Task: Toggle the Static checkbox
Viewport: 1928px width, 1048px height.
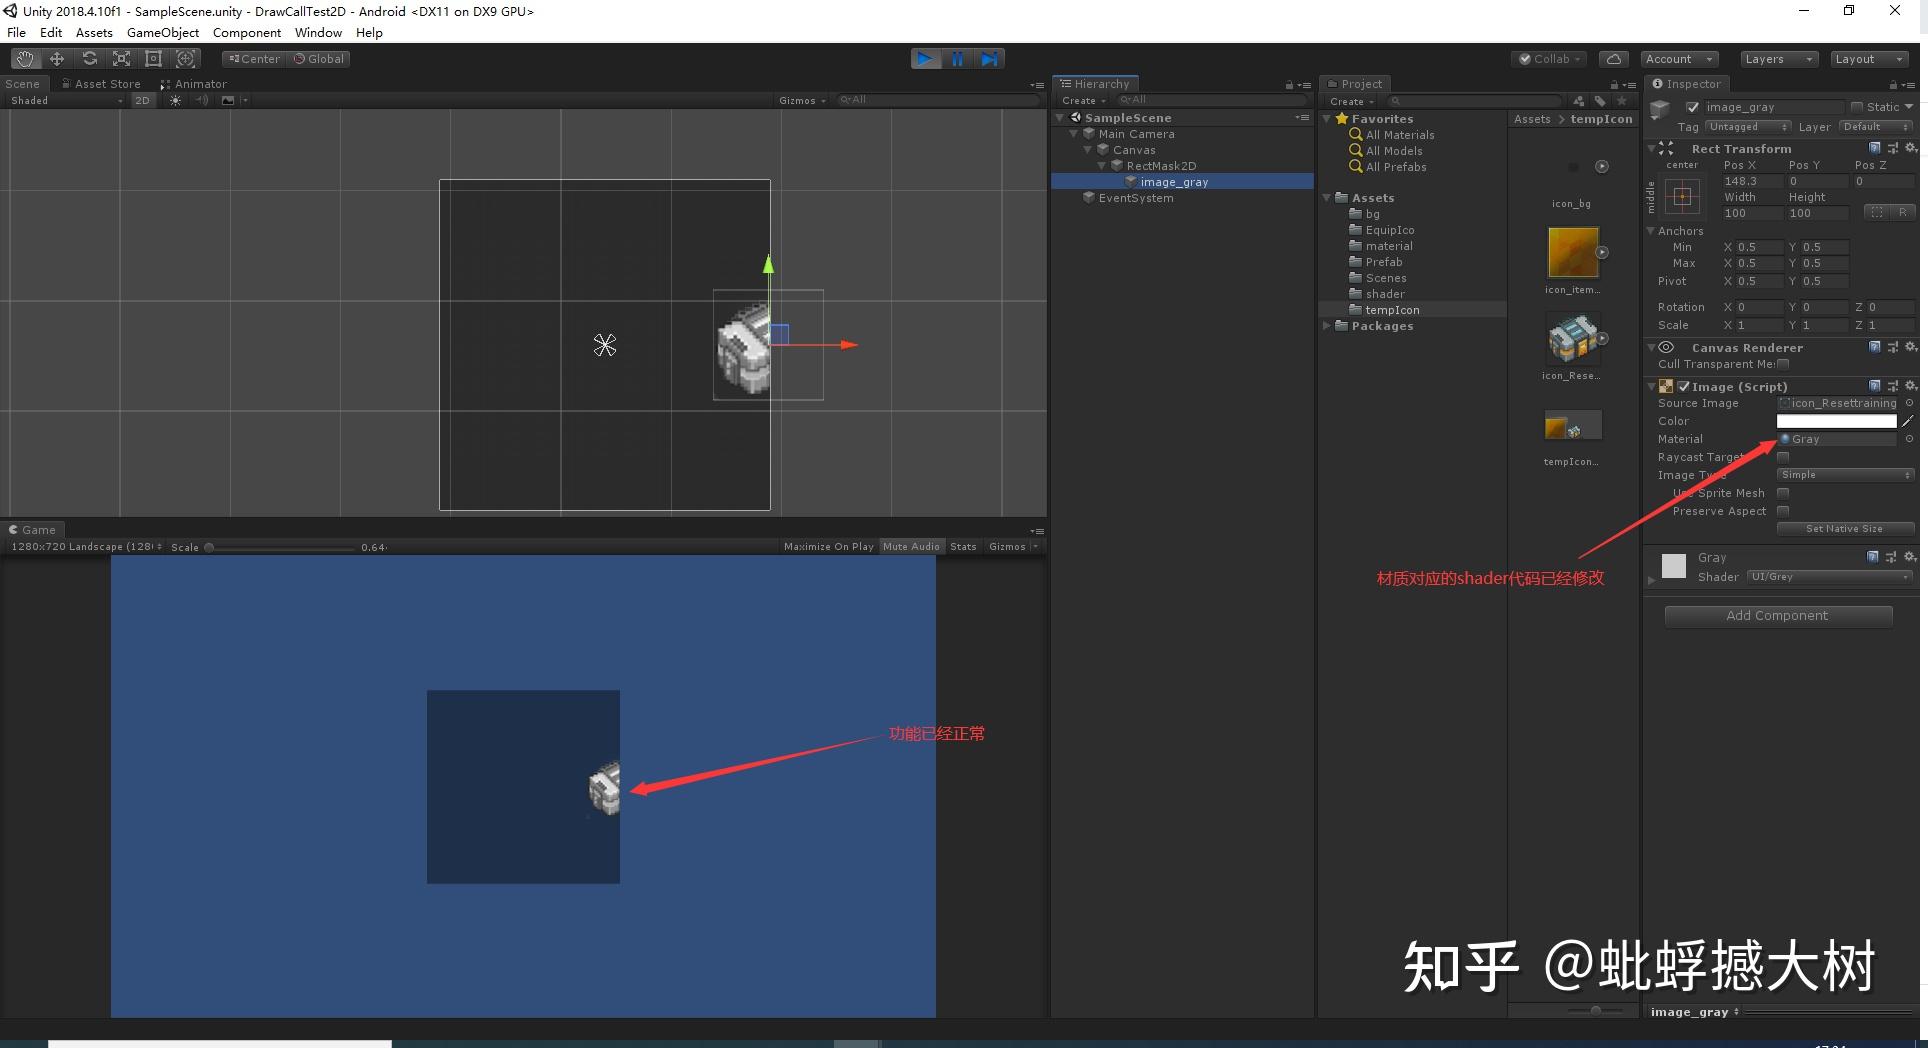Action: coord(1856,107)
